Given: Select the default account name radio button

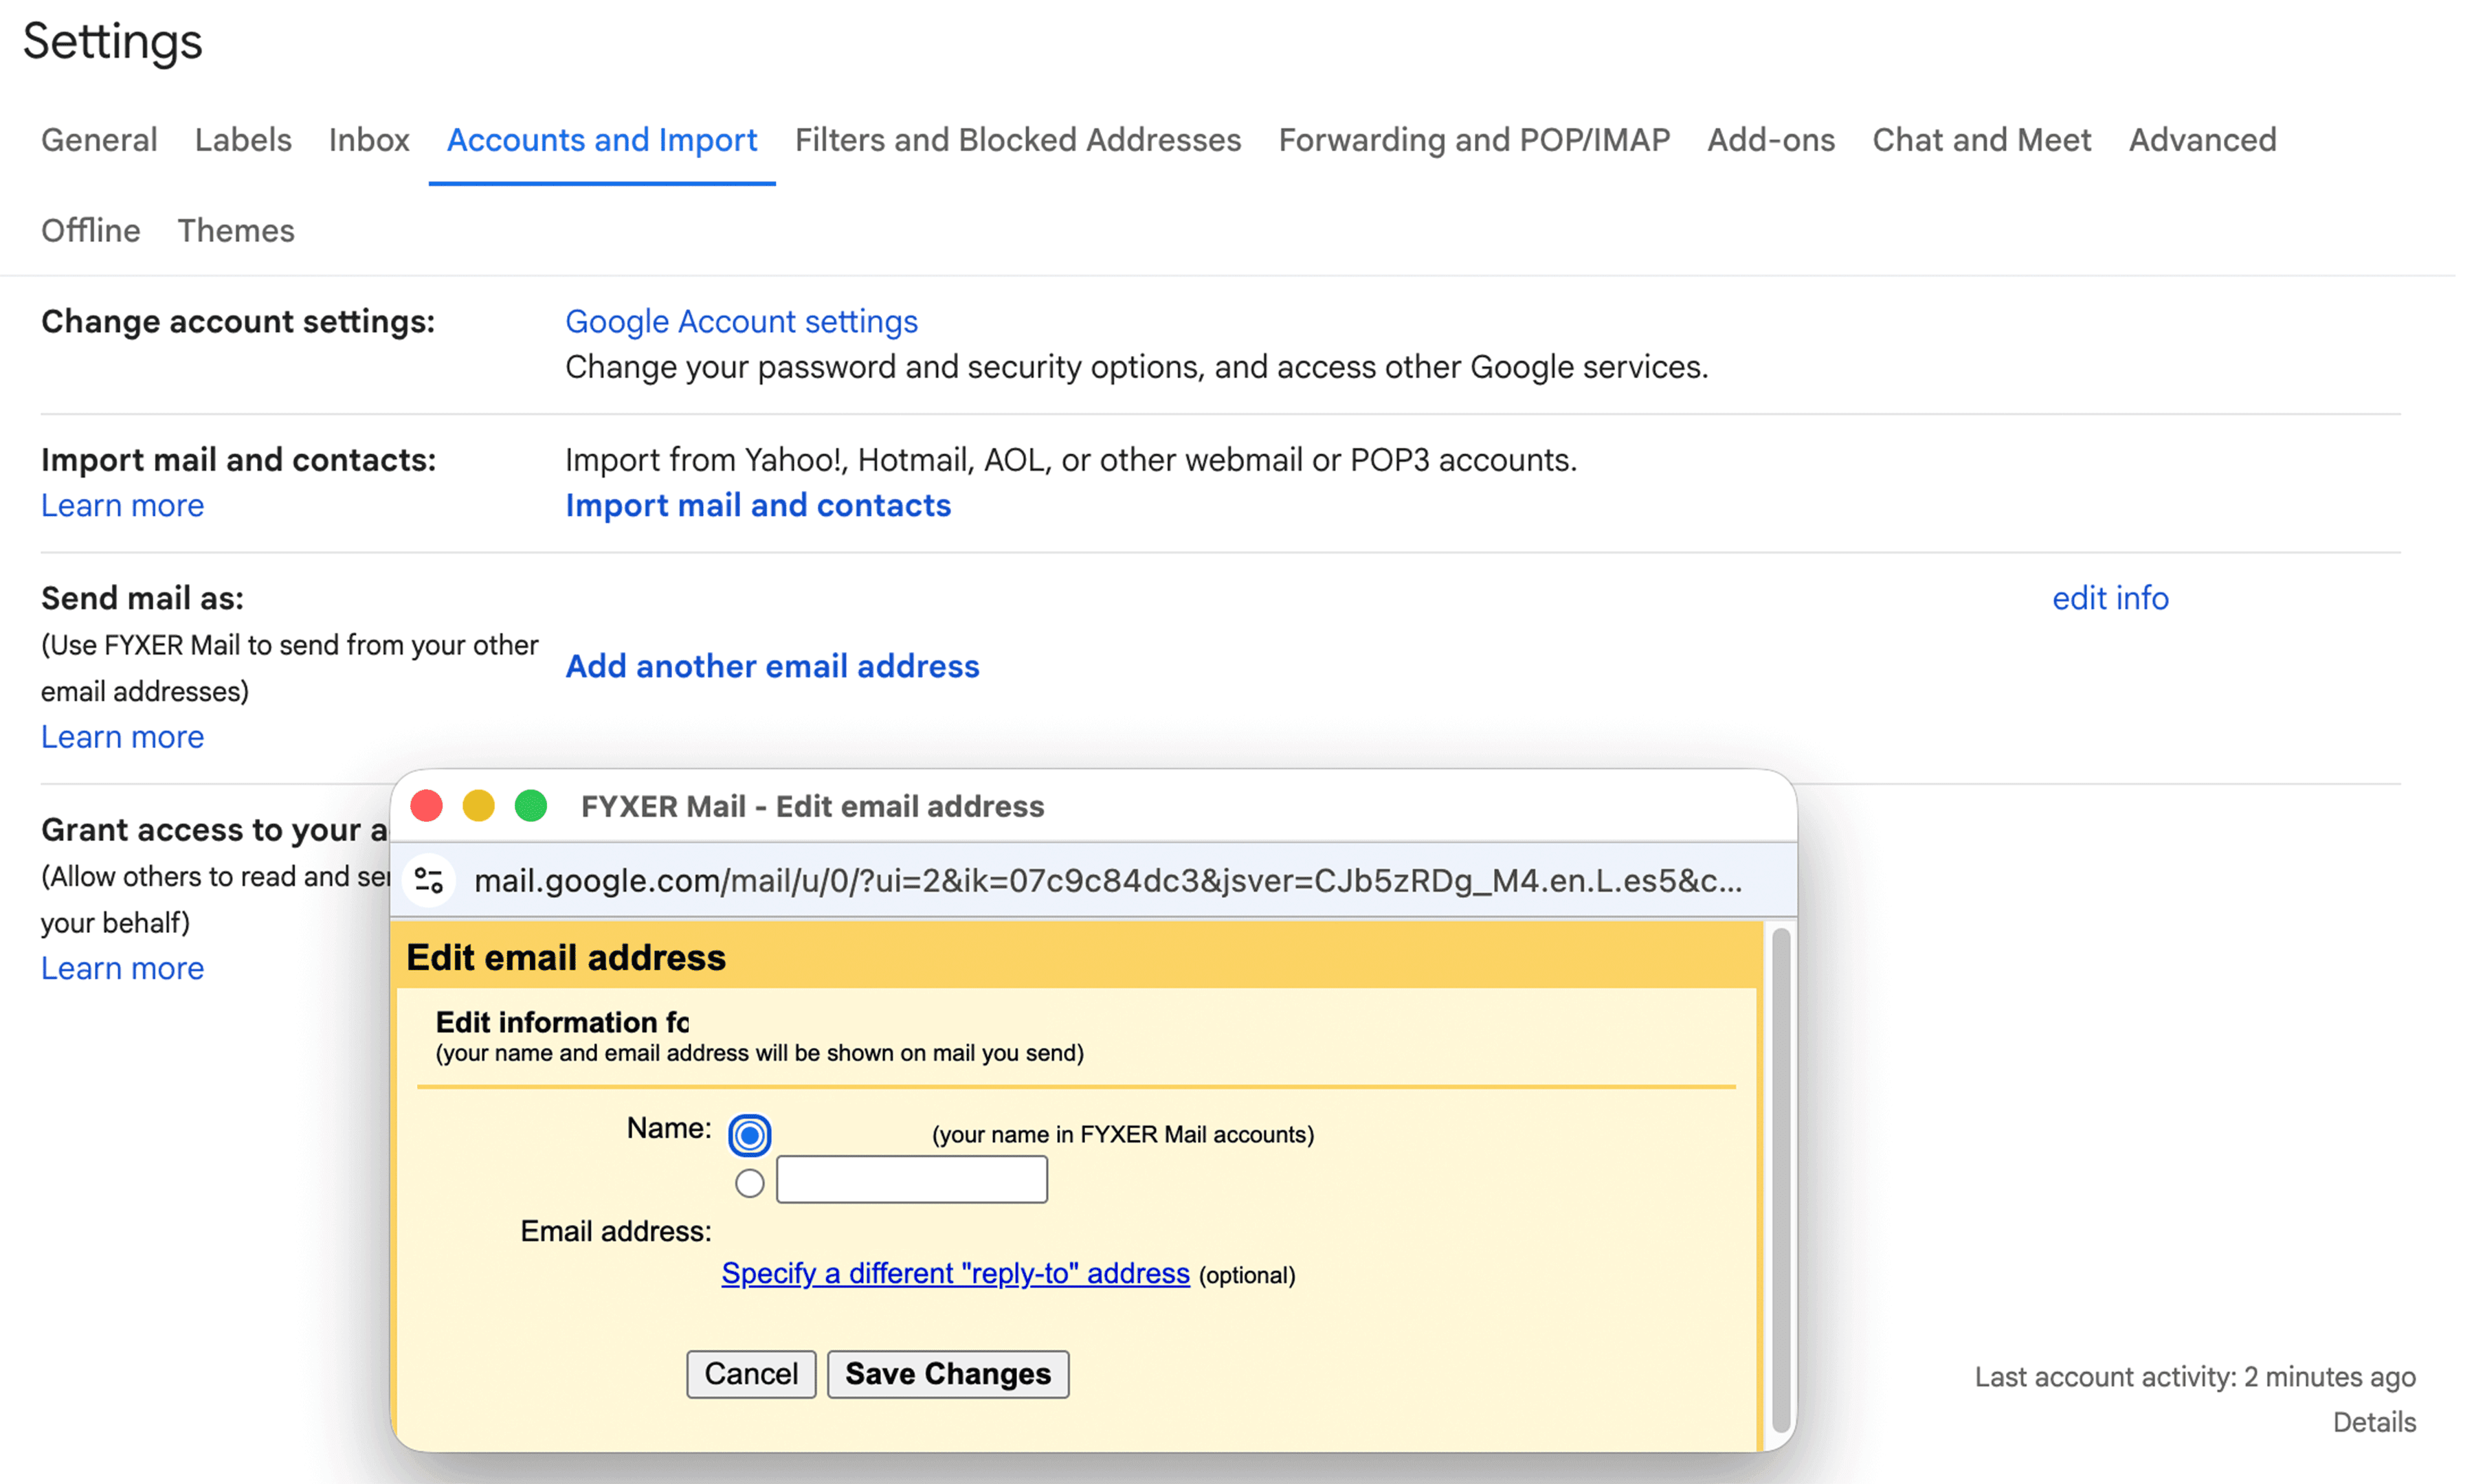Looking at the screenshot, I should click(750, 1135).
